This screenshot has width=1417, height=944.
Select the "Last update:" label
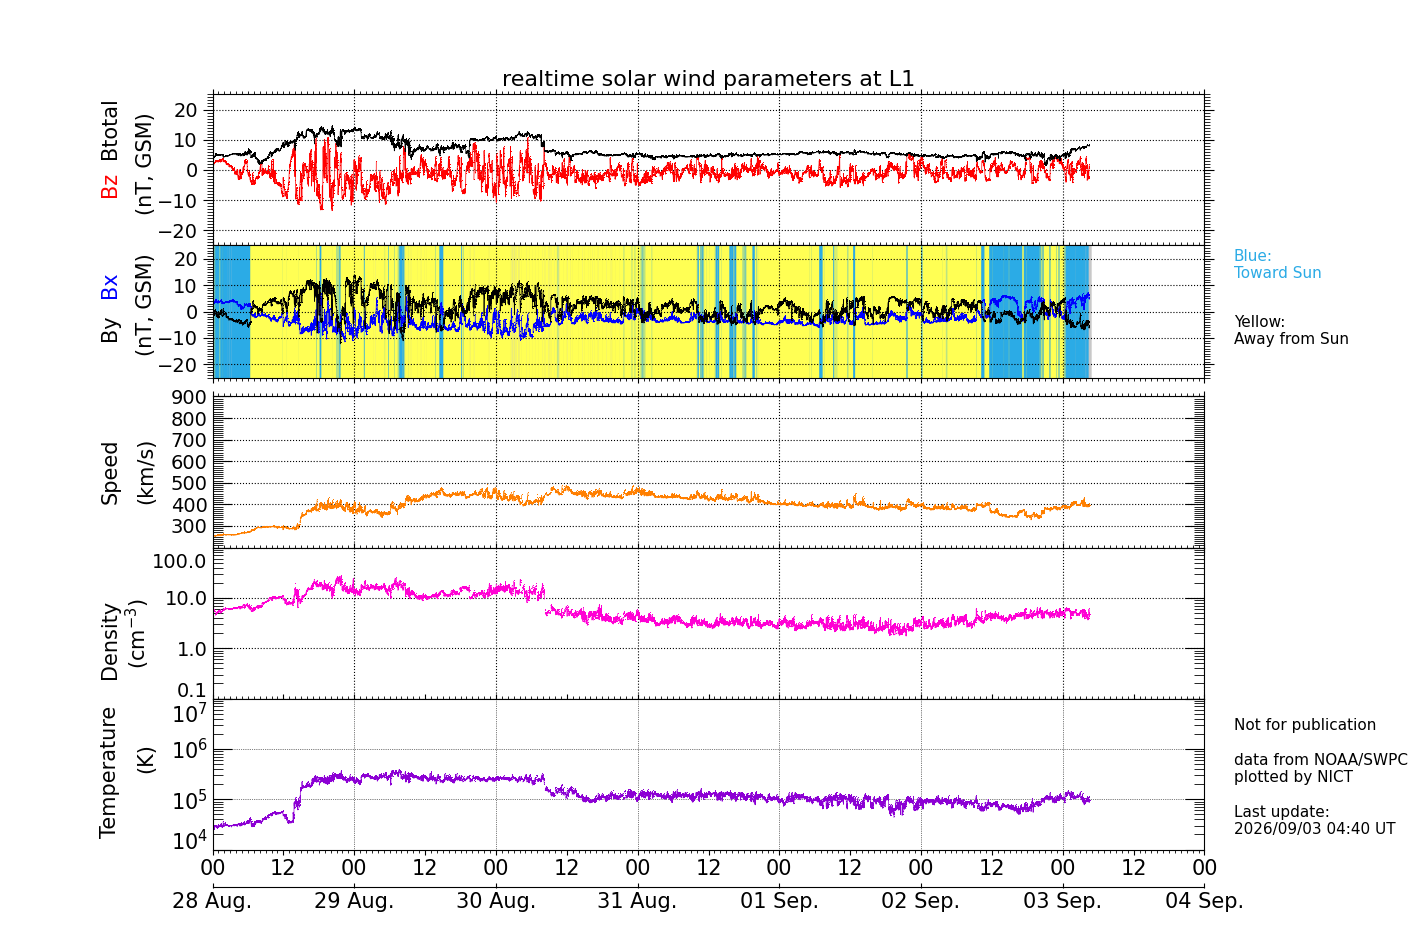[x=1282, y=812]
